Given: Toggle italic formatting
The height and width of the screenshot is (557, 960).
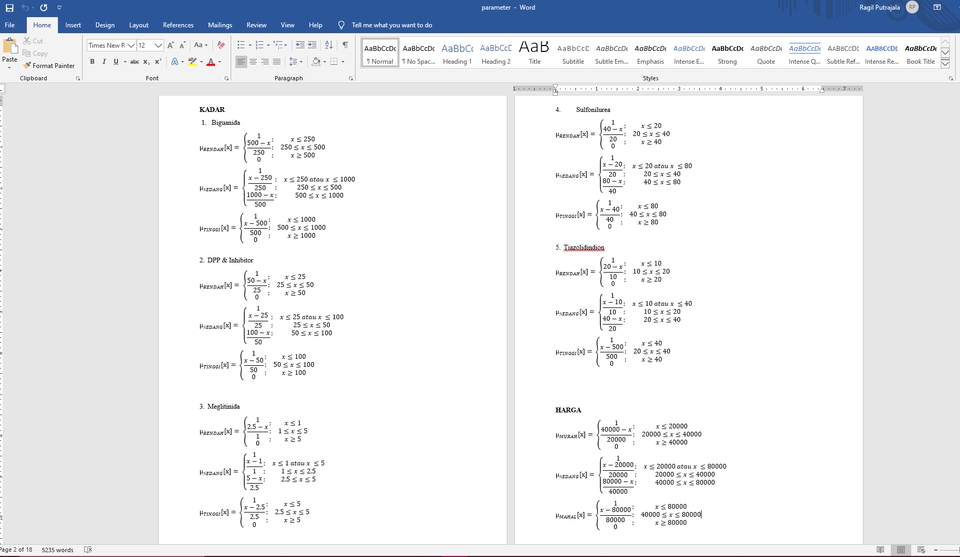Looking at the screenshot, I should tap(104, 62).
